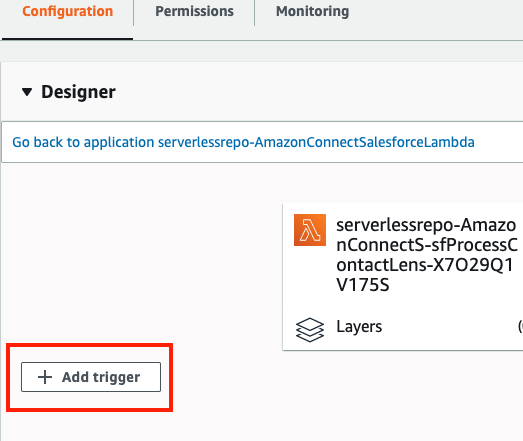
Task: Select the Lambda function card box
Action: [x=403, y=277]
